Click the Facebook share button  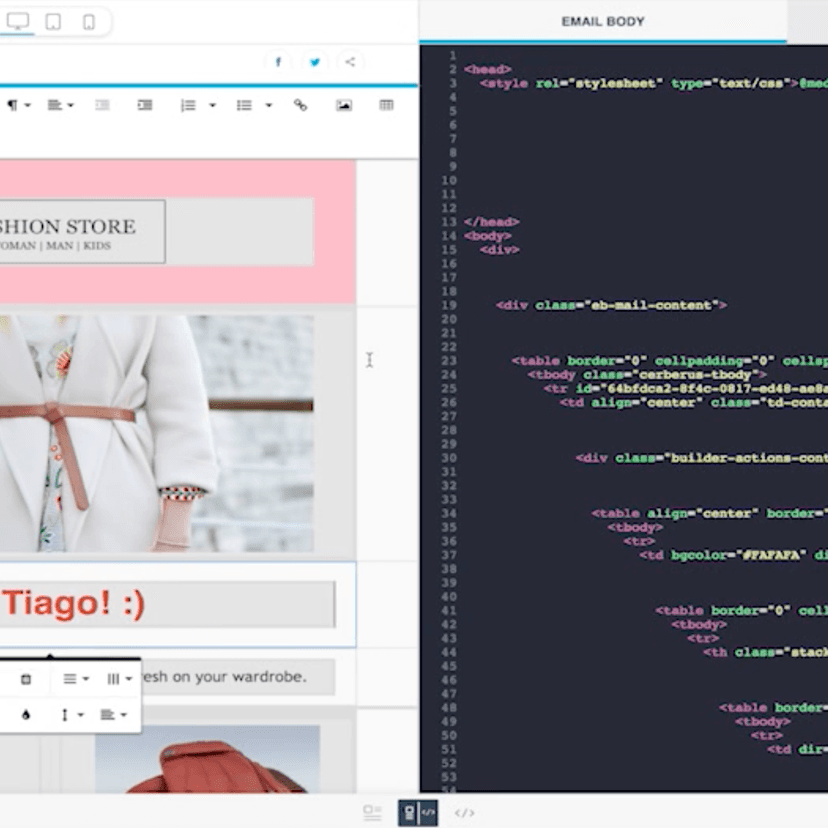point(278,61)
